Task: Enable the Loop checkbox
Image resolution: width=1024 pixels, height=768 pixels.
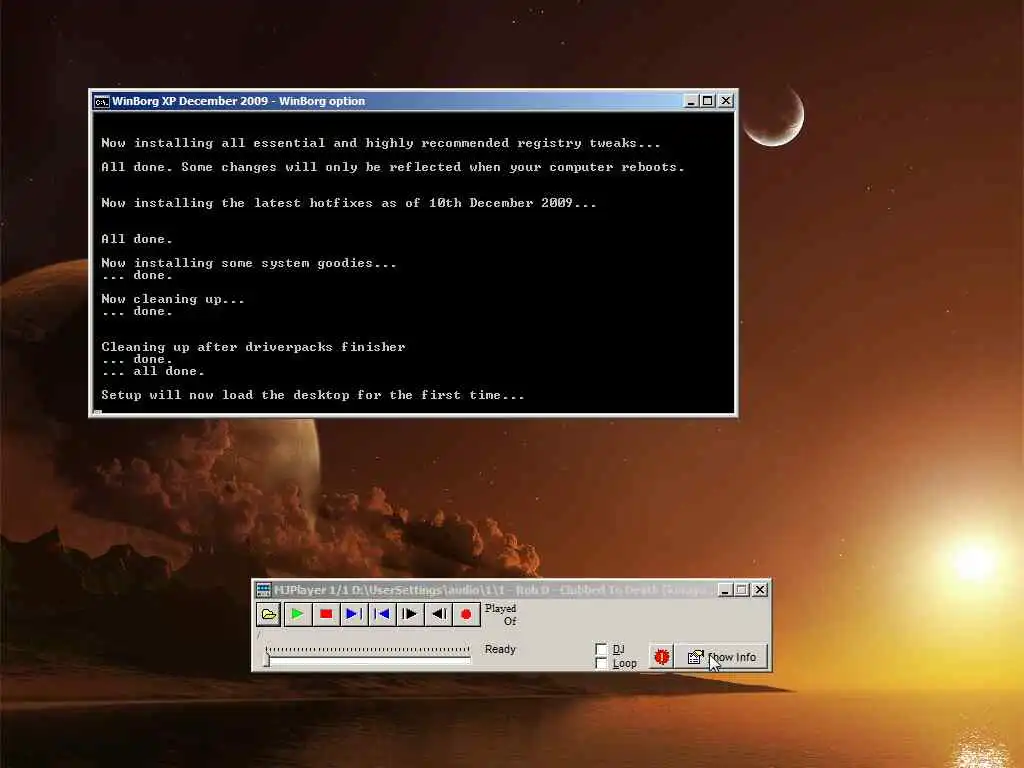Action: pos(601,664)
